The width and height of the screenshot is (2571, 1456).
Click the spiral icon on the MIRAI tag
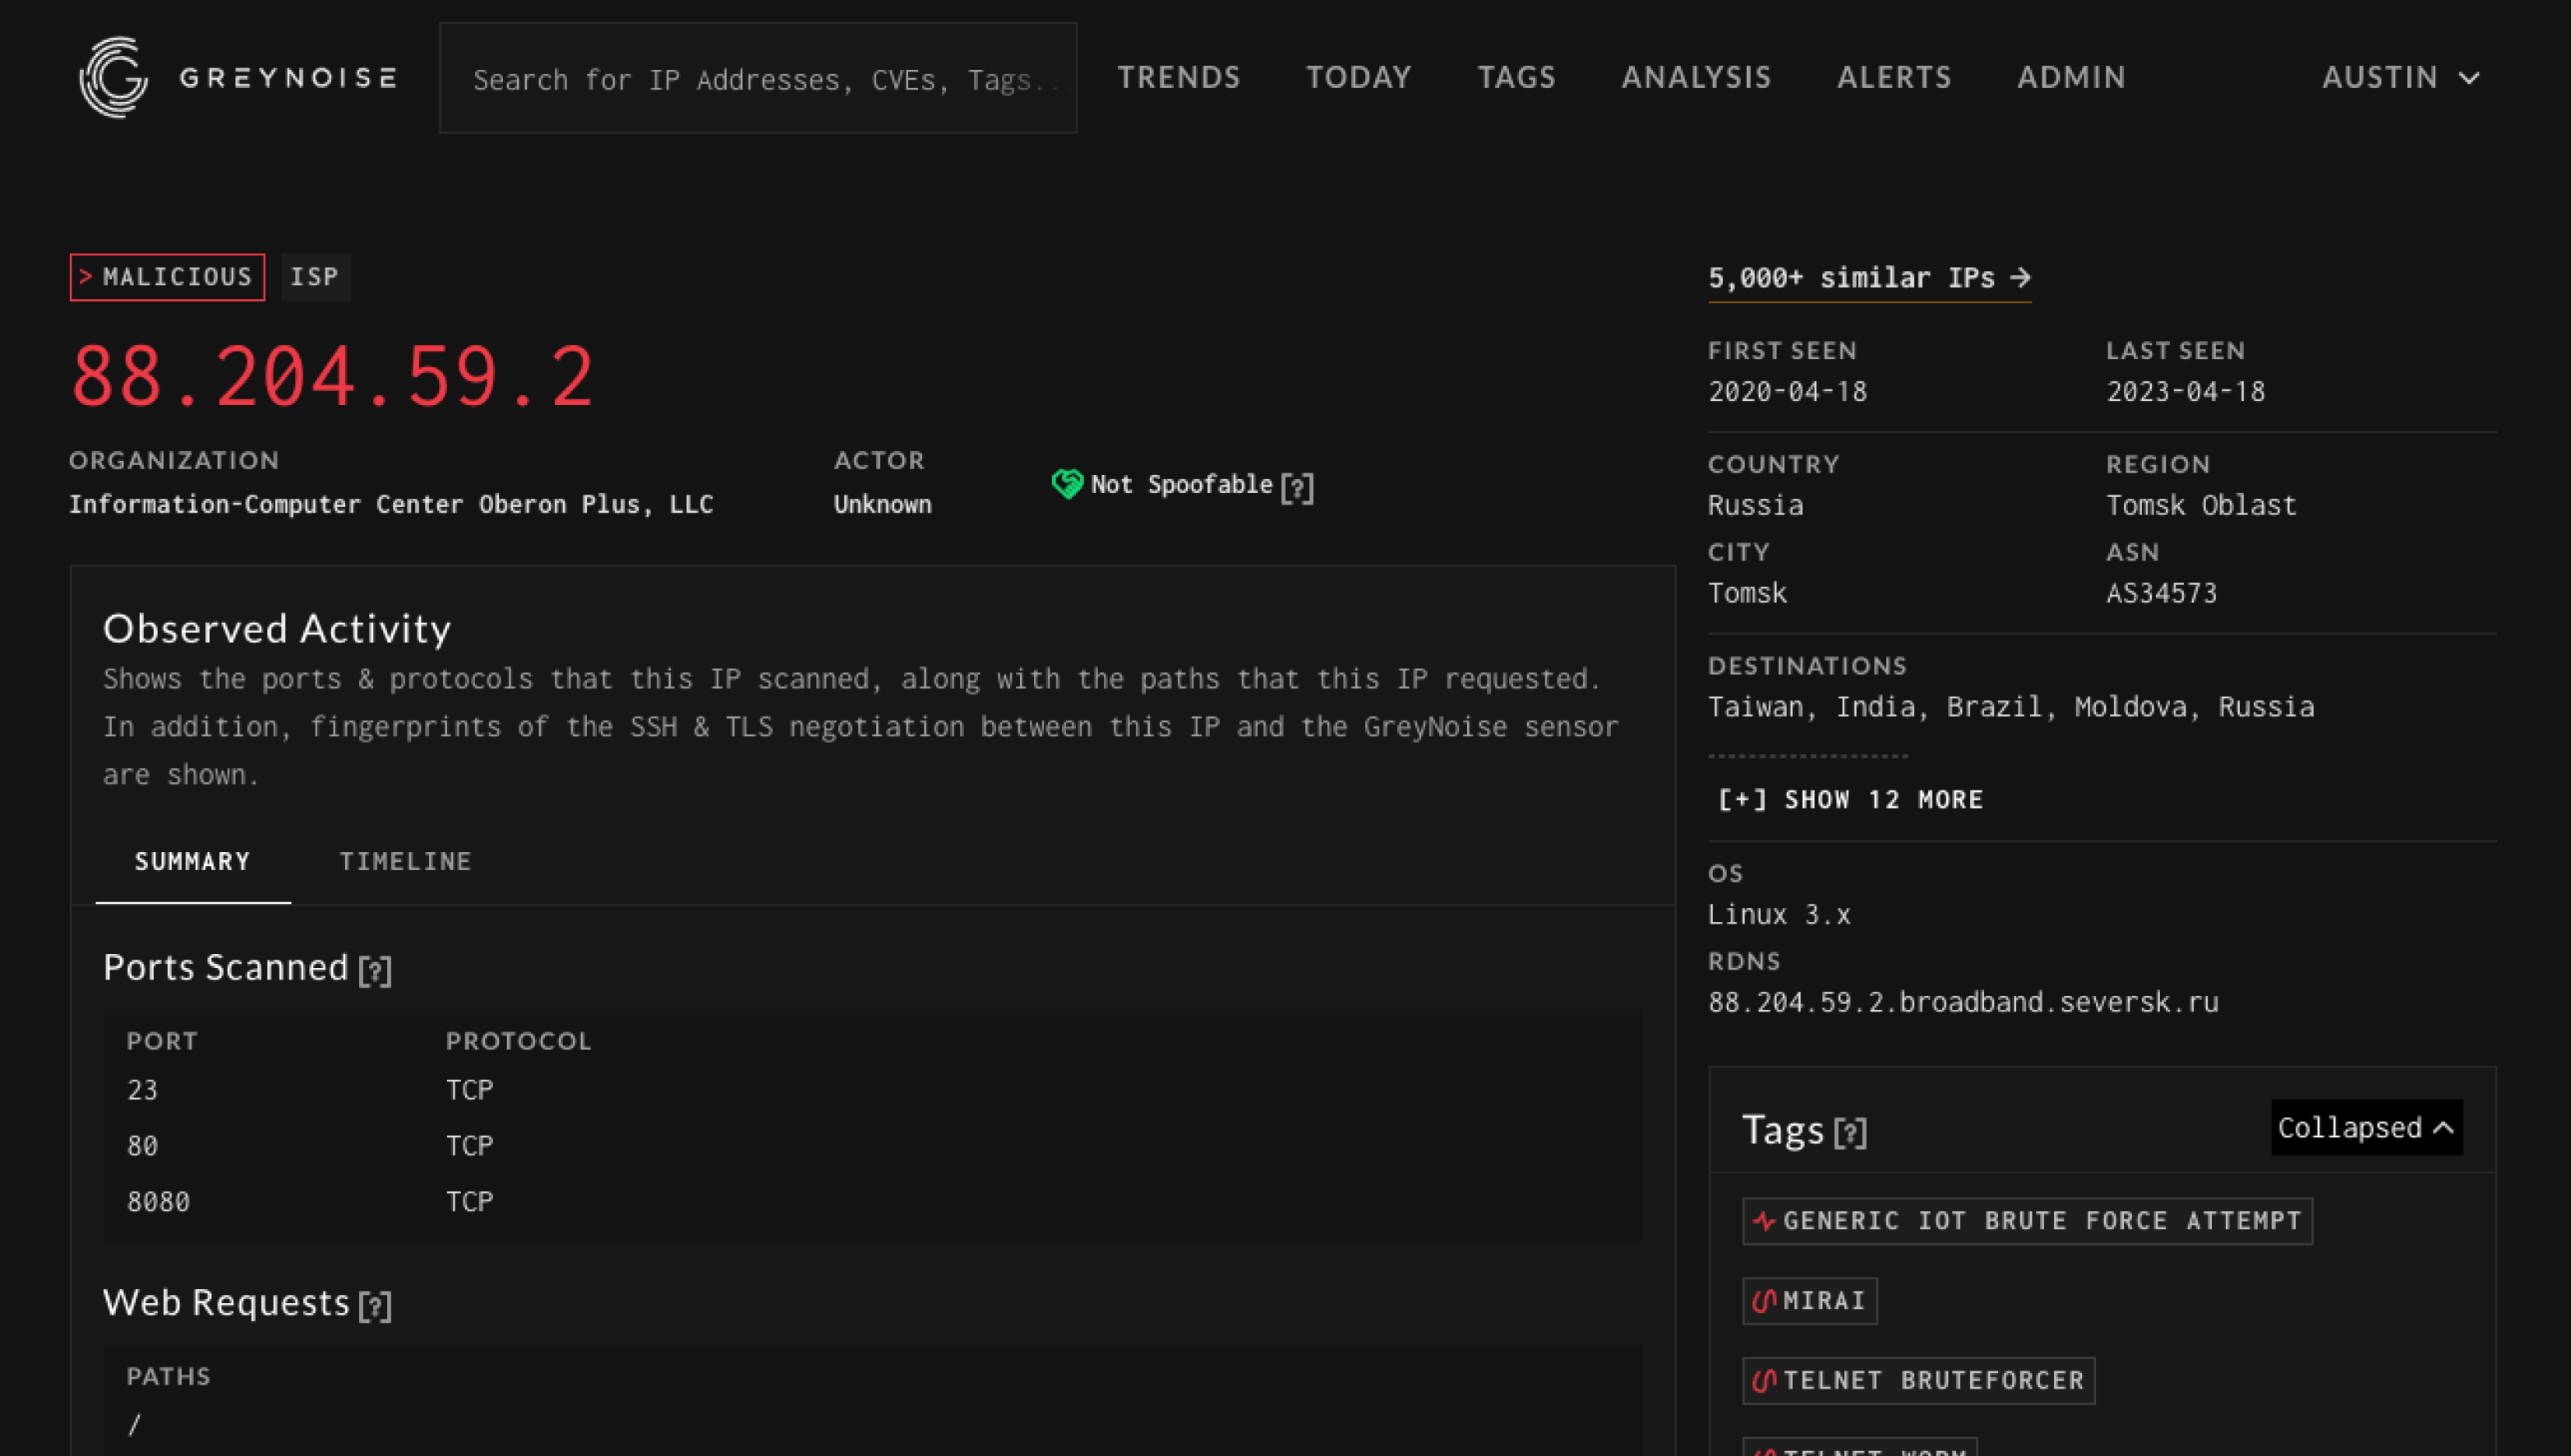(1764, 1299)
